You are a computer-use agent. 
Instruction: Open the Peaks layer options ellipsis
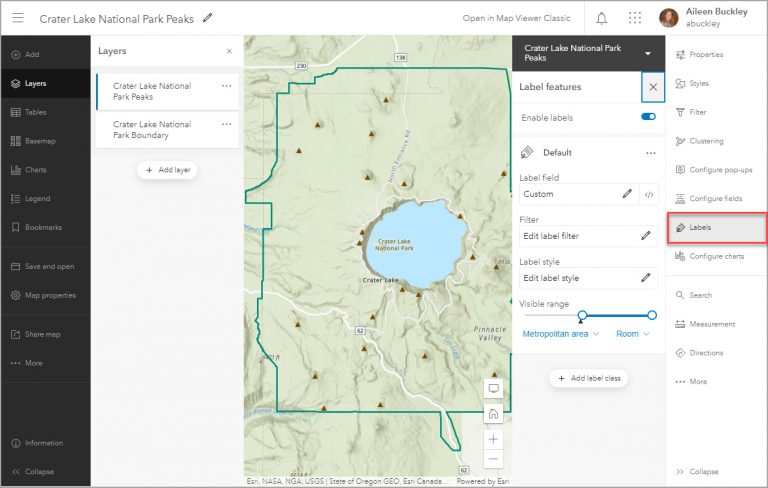[x=227, y=86]
